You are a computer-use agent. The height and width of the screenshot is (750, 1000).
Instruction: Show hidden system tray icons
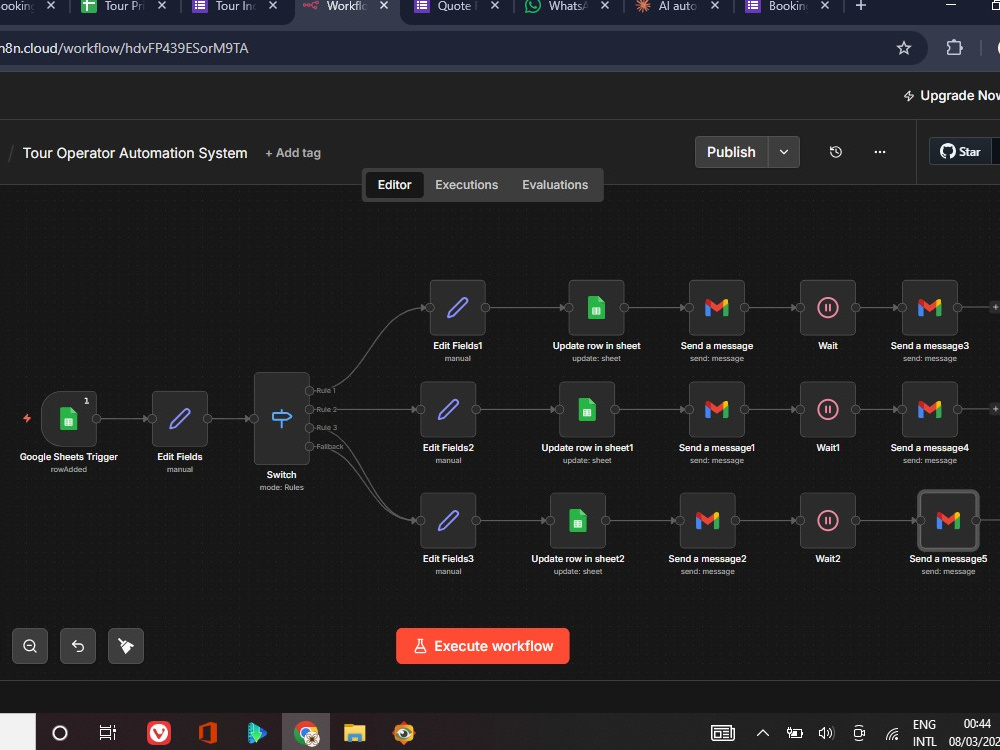click(x=763, y=733)
